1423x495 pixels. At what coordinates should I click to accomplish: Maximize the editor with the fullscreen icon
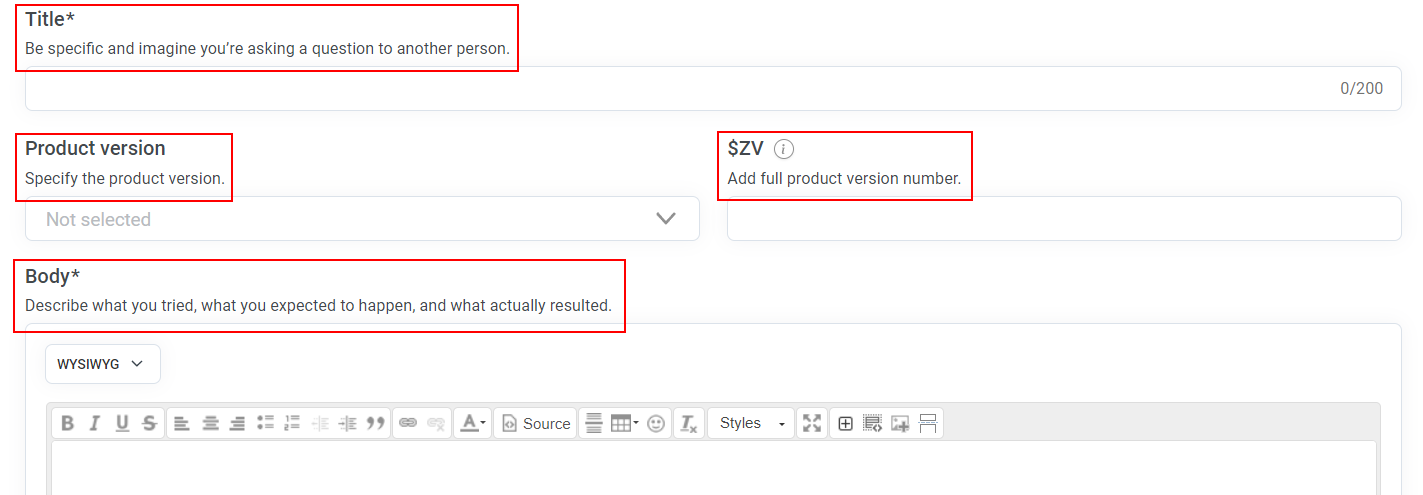pyautogui.click(x=812, y=424)
